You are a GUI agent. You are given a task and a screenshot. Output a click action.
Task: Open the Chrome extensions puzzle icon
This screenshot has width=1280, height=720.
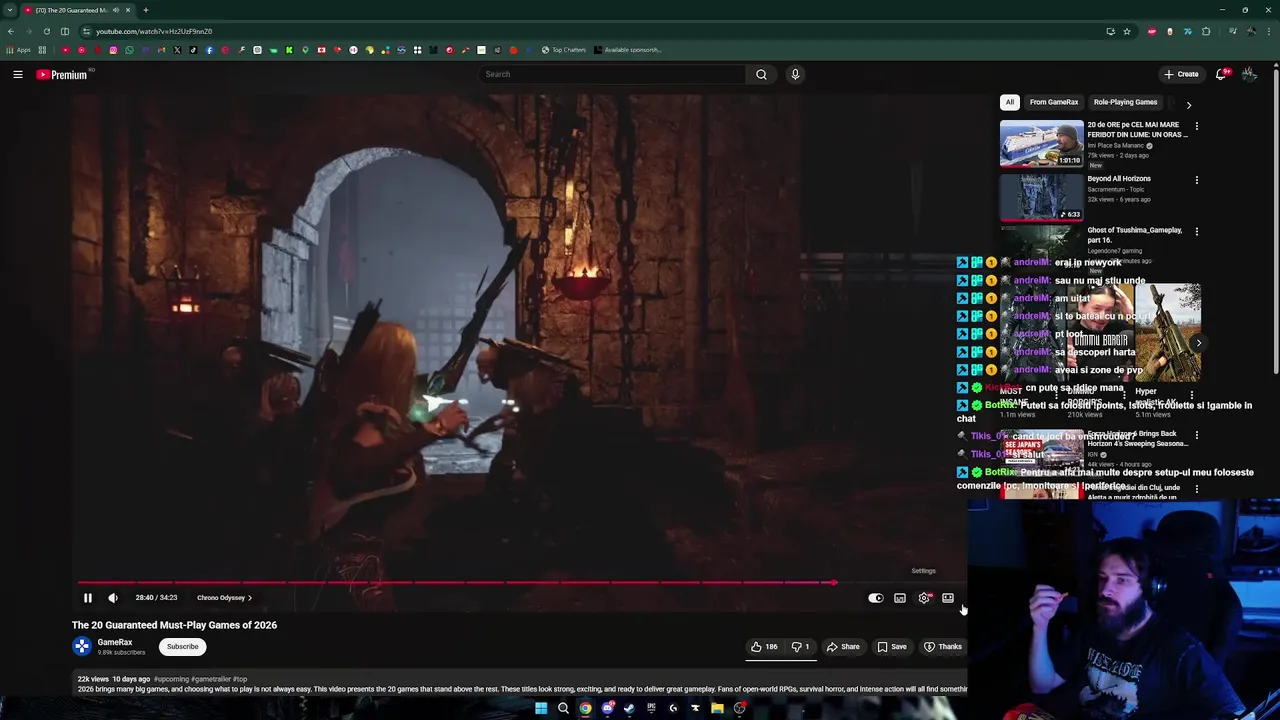coord(1206,31)
